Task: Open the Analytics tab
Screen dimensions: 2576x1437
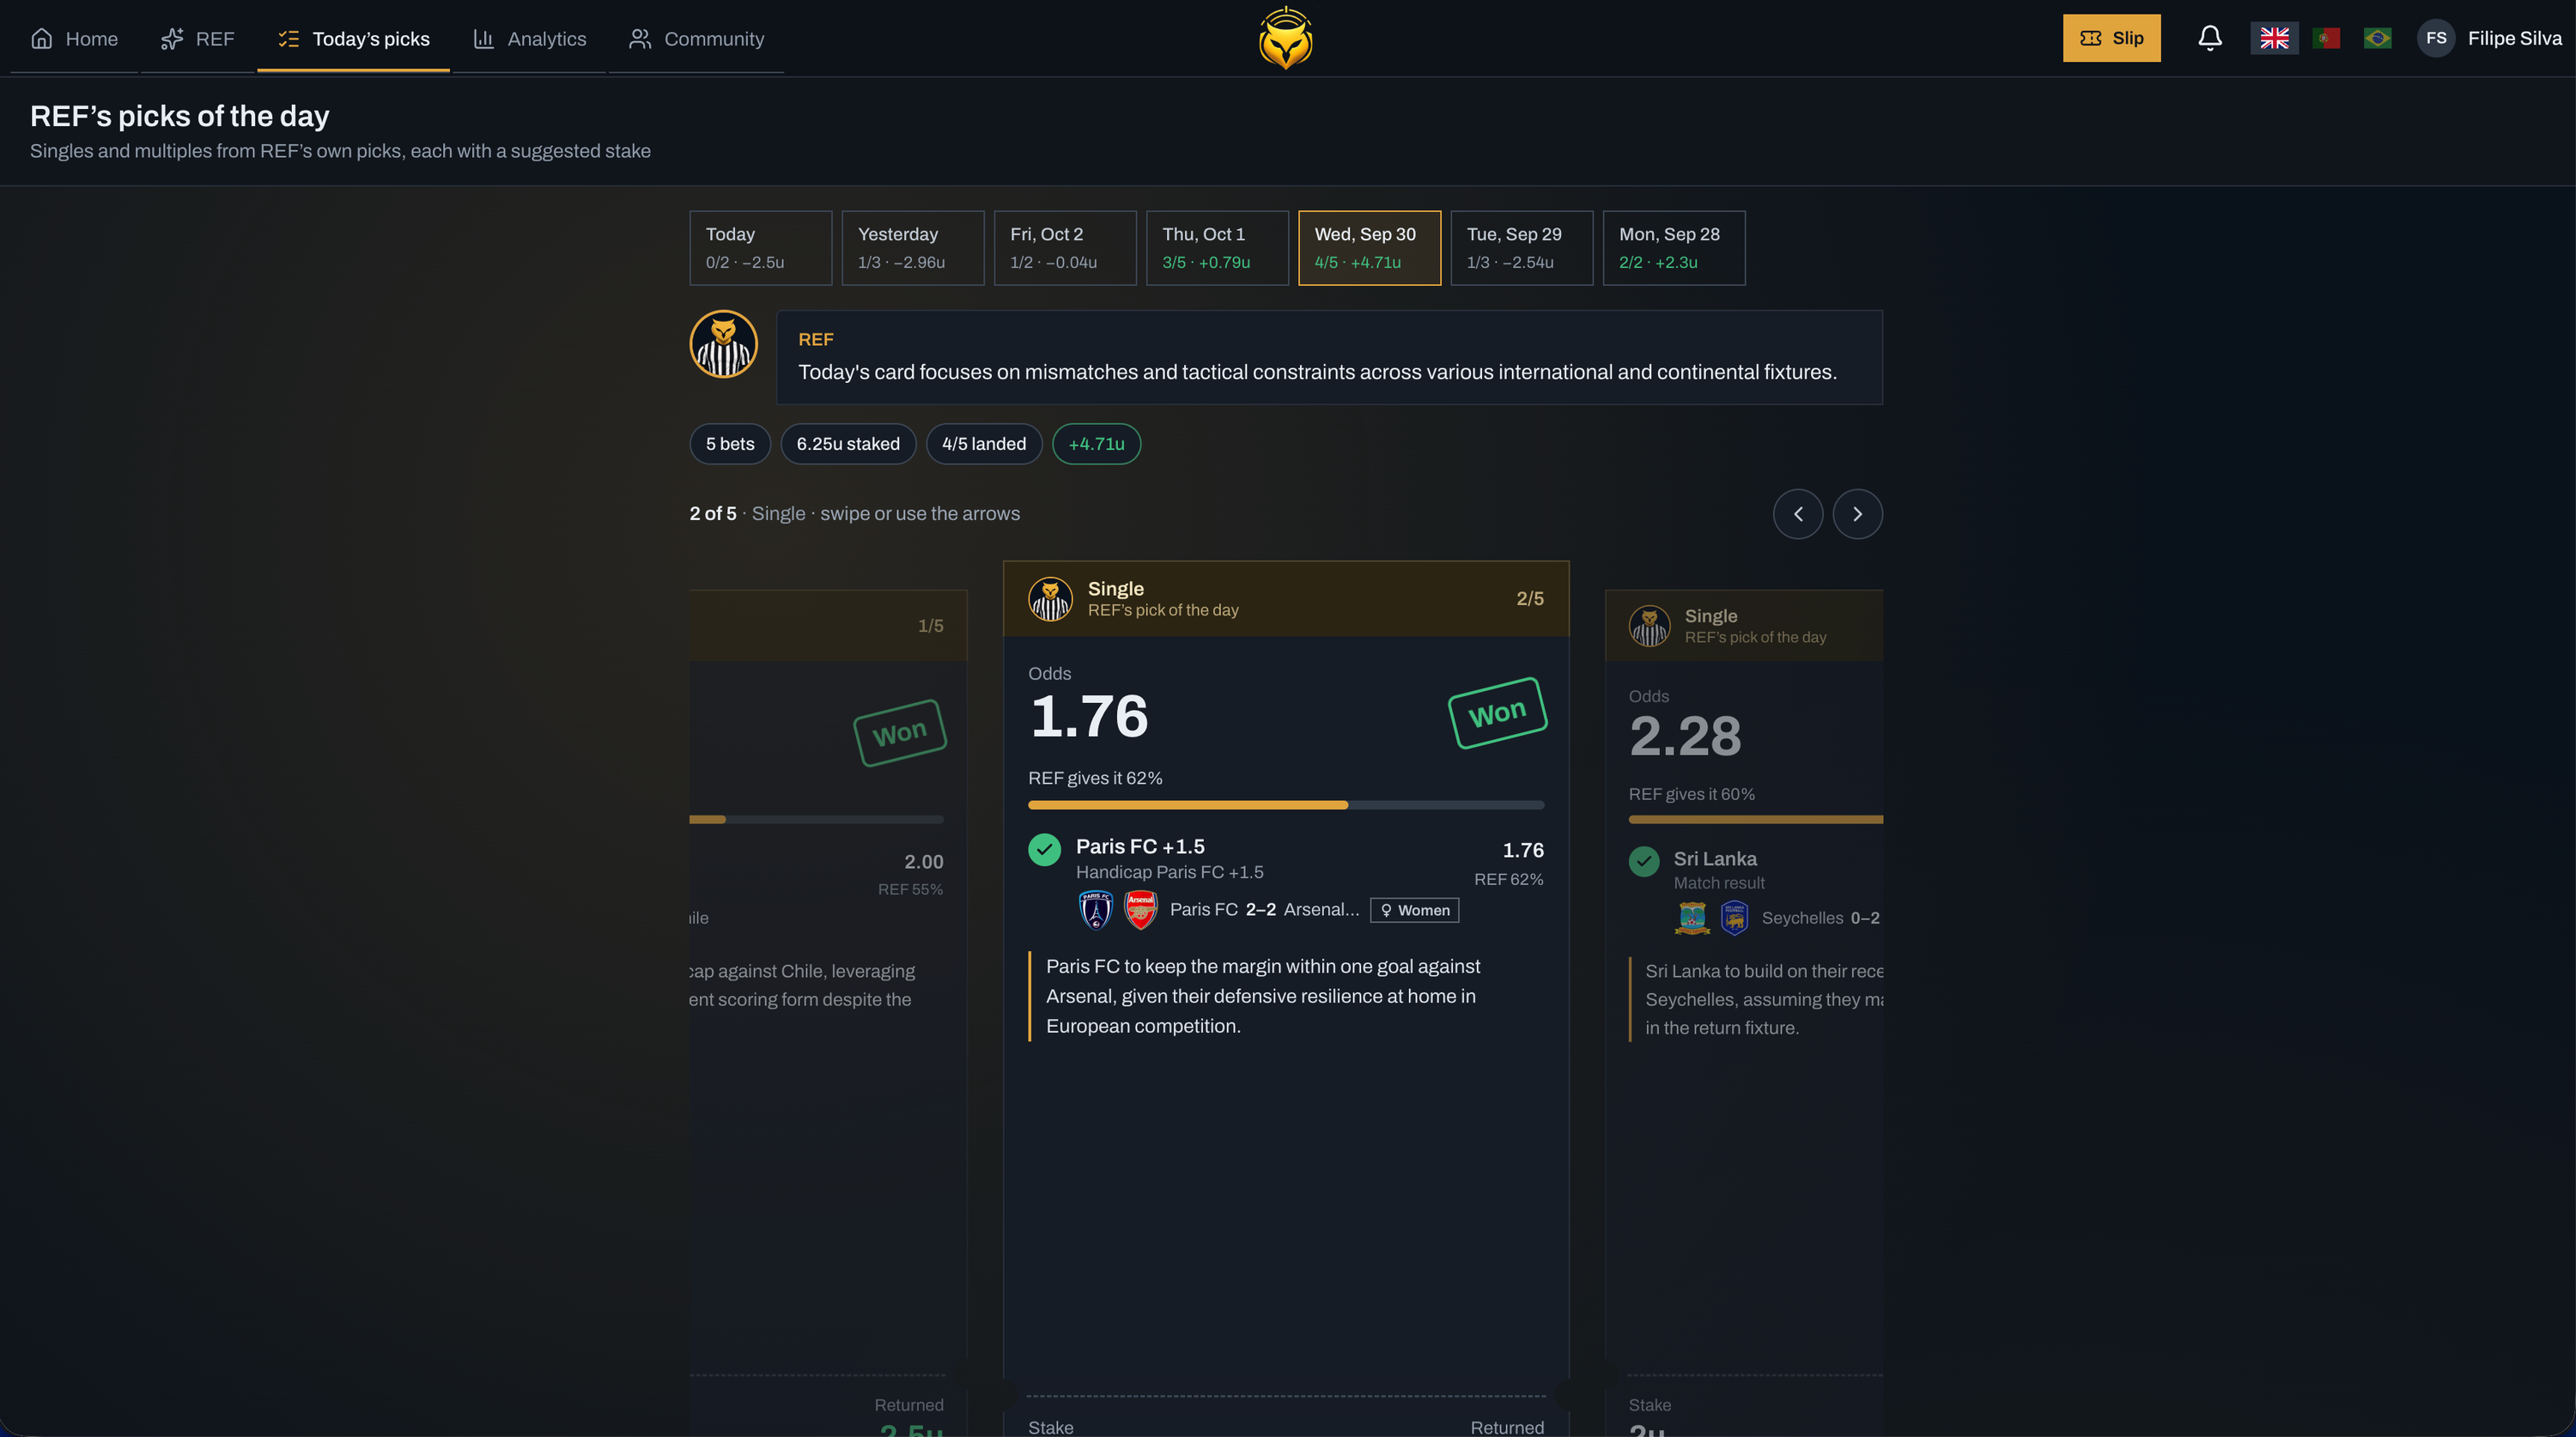Action: [530, 38]
